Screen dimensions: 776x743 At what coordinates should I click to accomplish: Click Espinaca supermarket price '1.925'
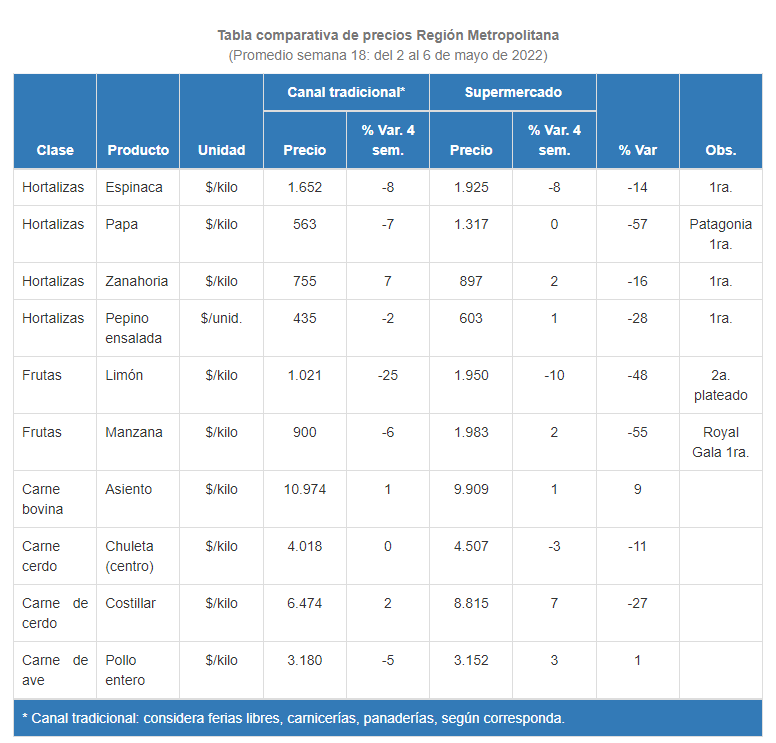pyautogui.click(x=471, y=187)
